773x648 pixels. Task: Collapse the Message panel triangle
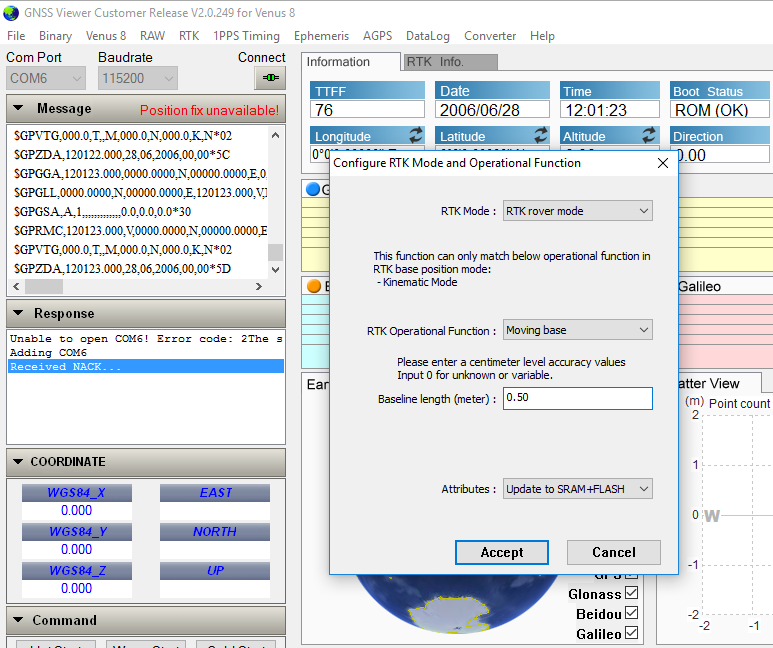[18, 109]
